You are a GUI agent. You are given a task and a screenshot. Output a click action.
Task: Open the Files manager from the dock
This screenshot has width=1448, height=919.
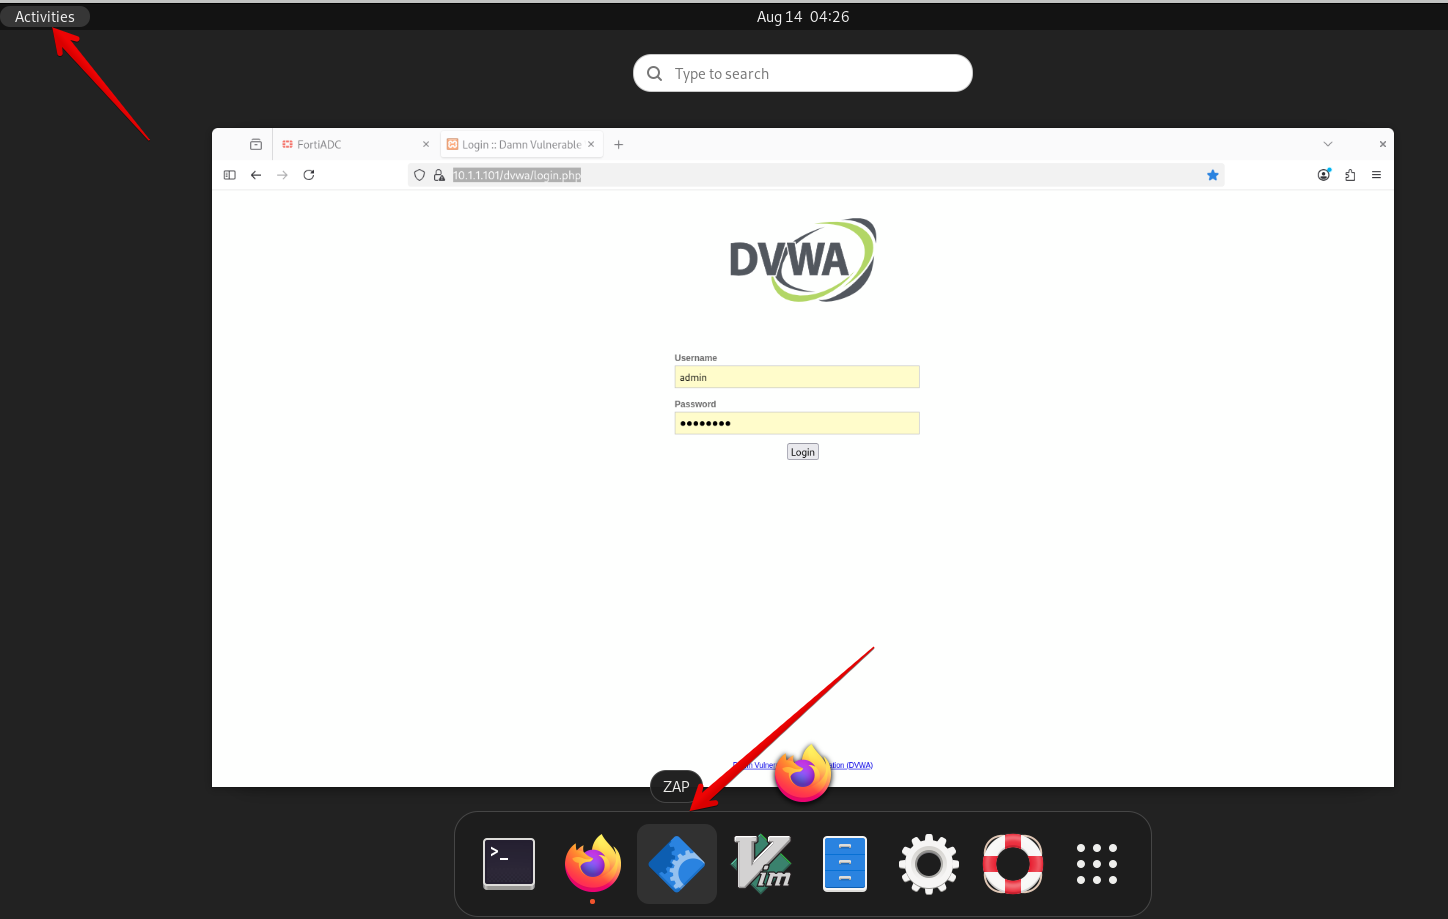click(845, 863)
